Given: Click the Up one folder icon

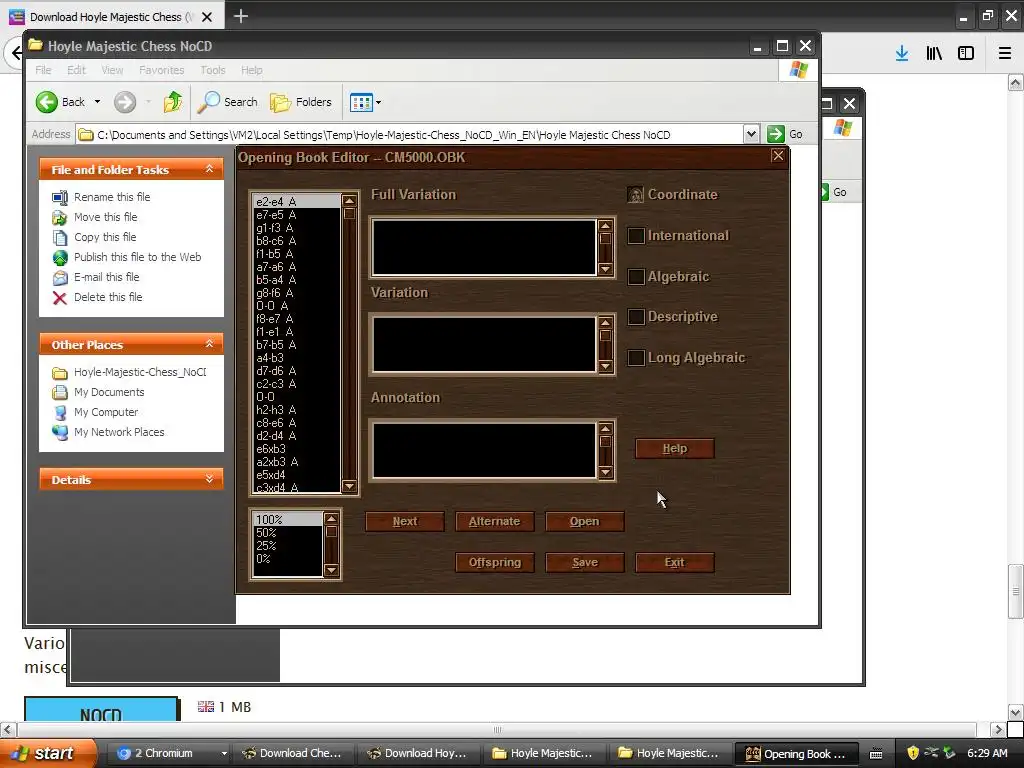Looking at the screenshot, I should tap(172, 102).
